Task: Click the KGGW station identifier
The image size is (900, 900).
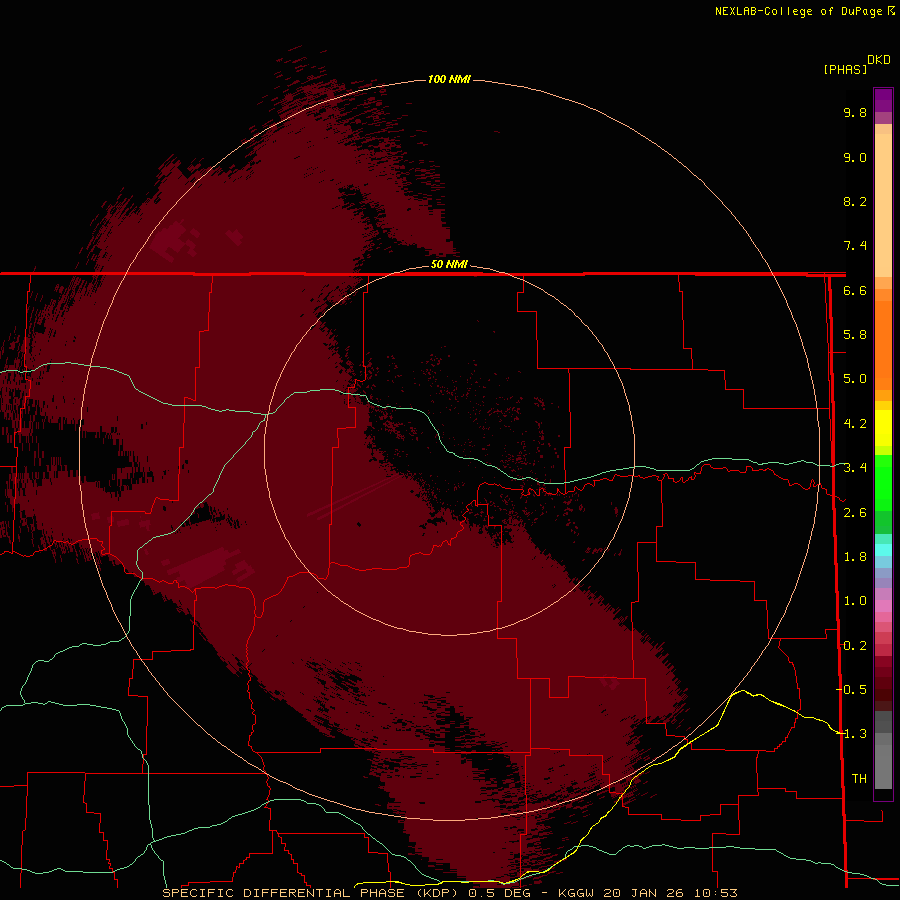Action: point(576,893)
